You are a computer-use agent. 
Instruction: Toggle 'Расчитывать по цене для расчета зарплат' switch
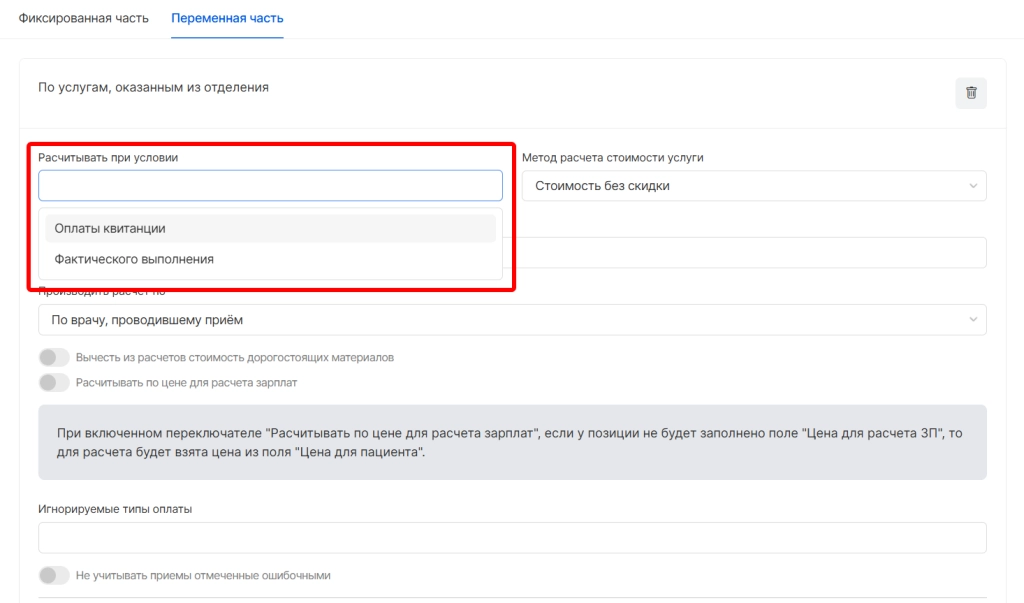[54, 382]
